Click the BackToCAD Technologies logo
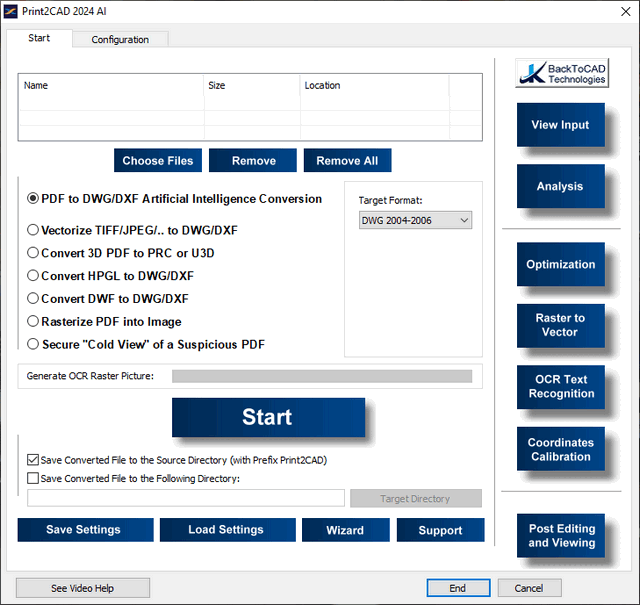Image resolution: width=640 pixels, height=605 pixels. pos(561,73)
